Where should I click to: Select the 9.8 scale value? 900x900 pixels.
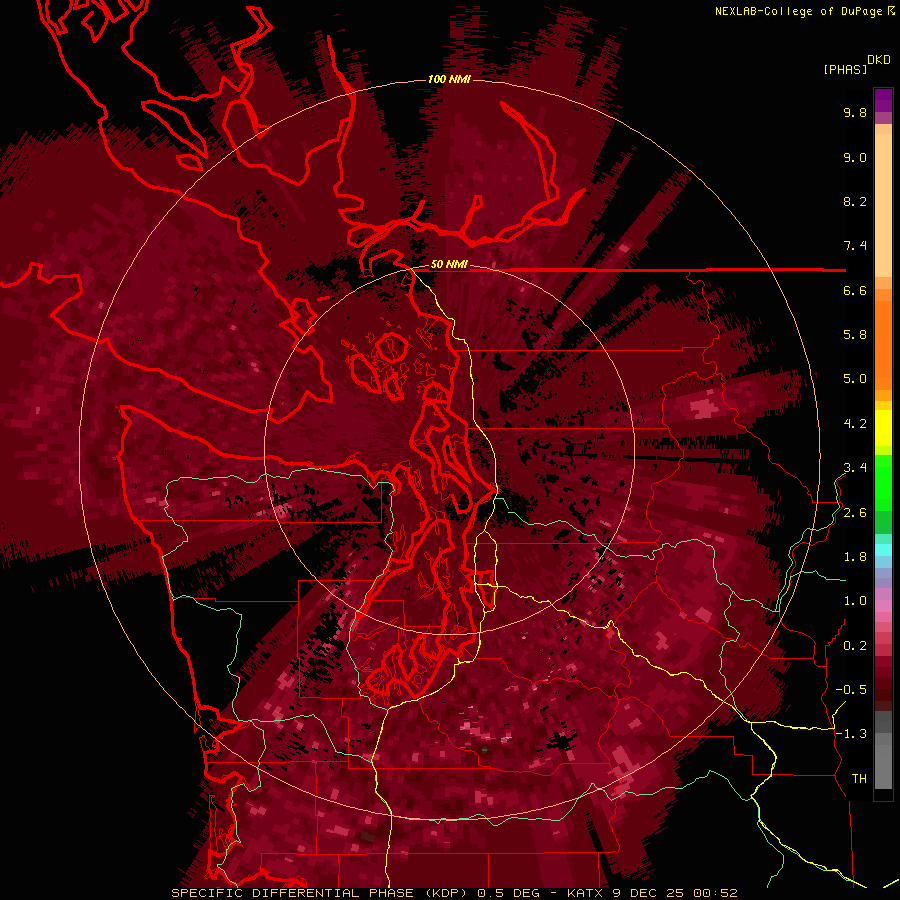855,113
